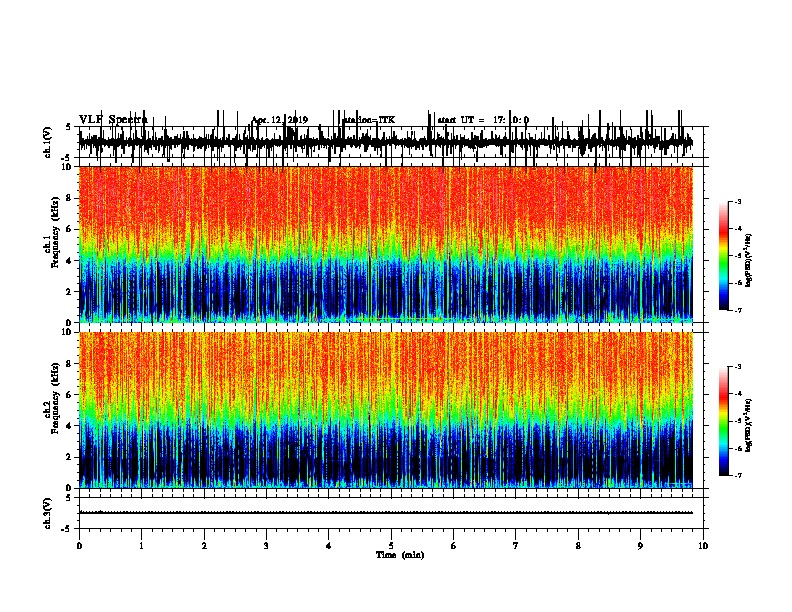
Task: Select the "start UT = 17: 0: 0" text
Action: pyautogui.click(x=483, y=120)
